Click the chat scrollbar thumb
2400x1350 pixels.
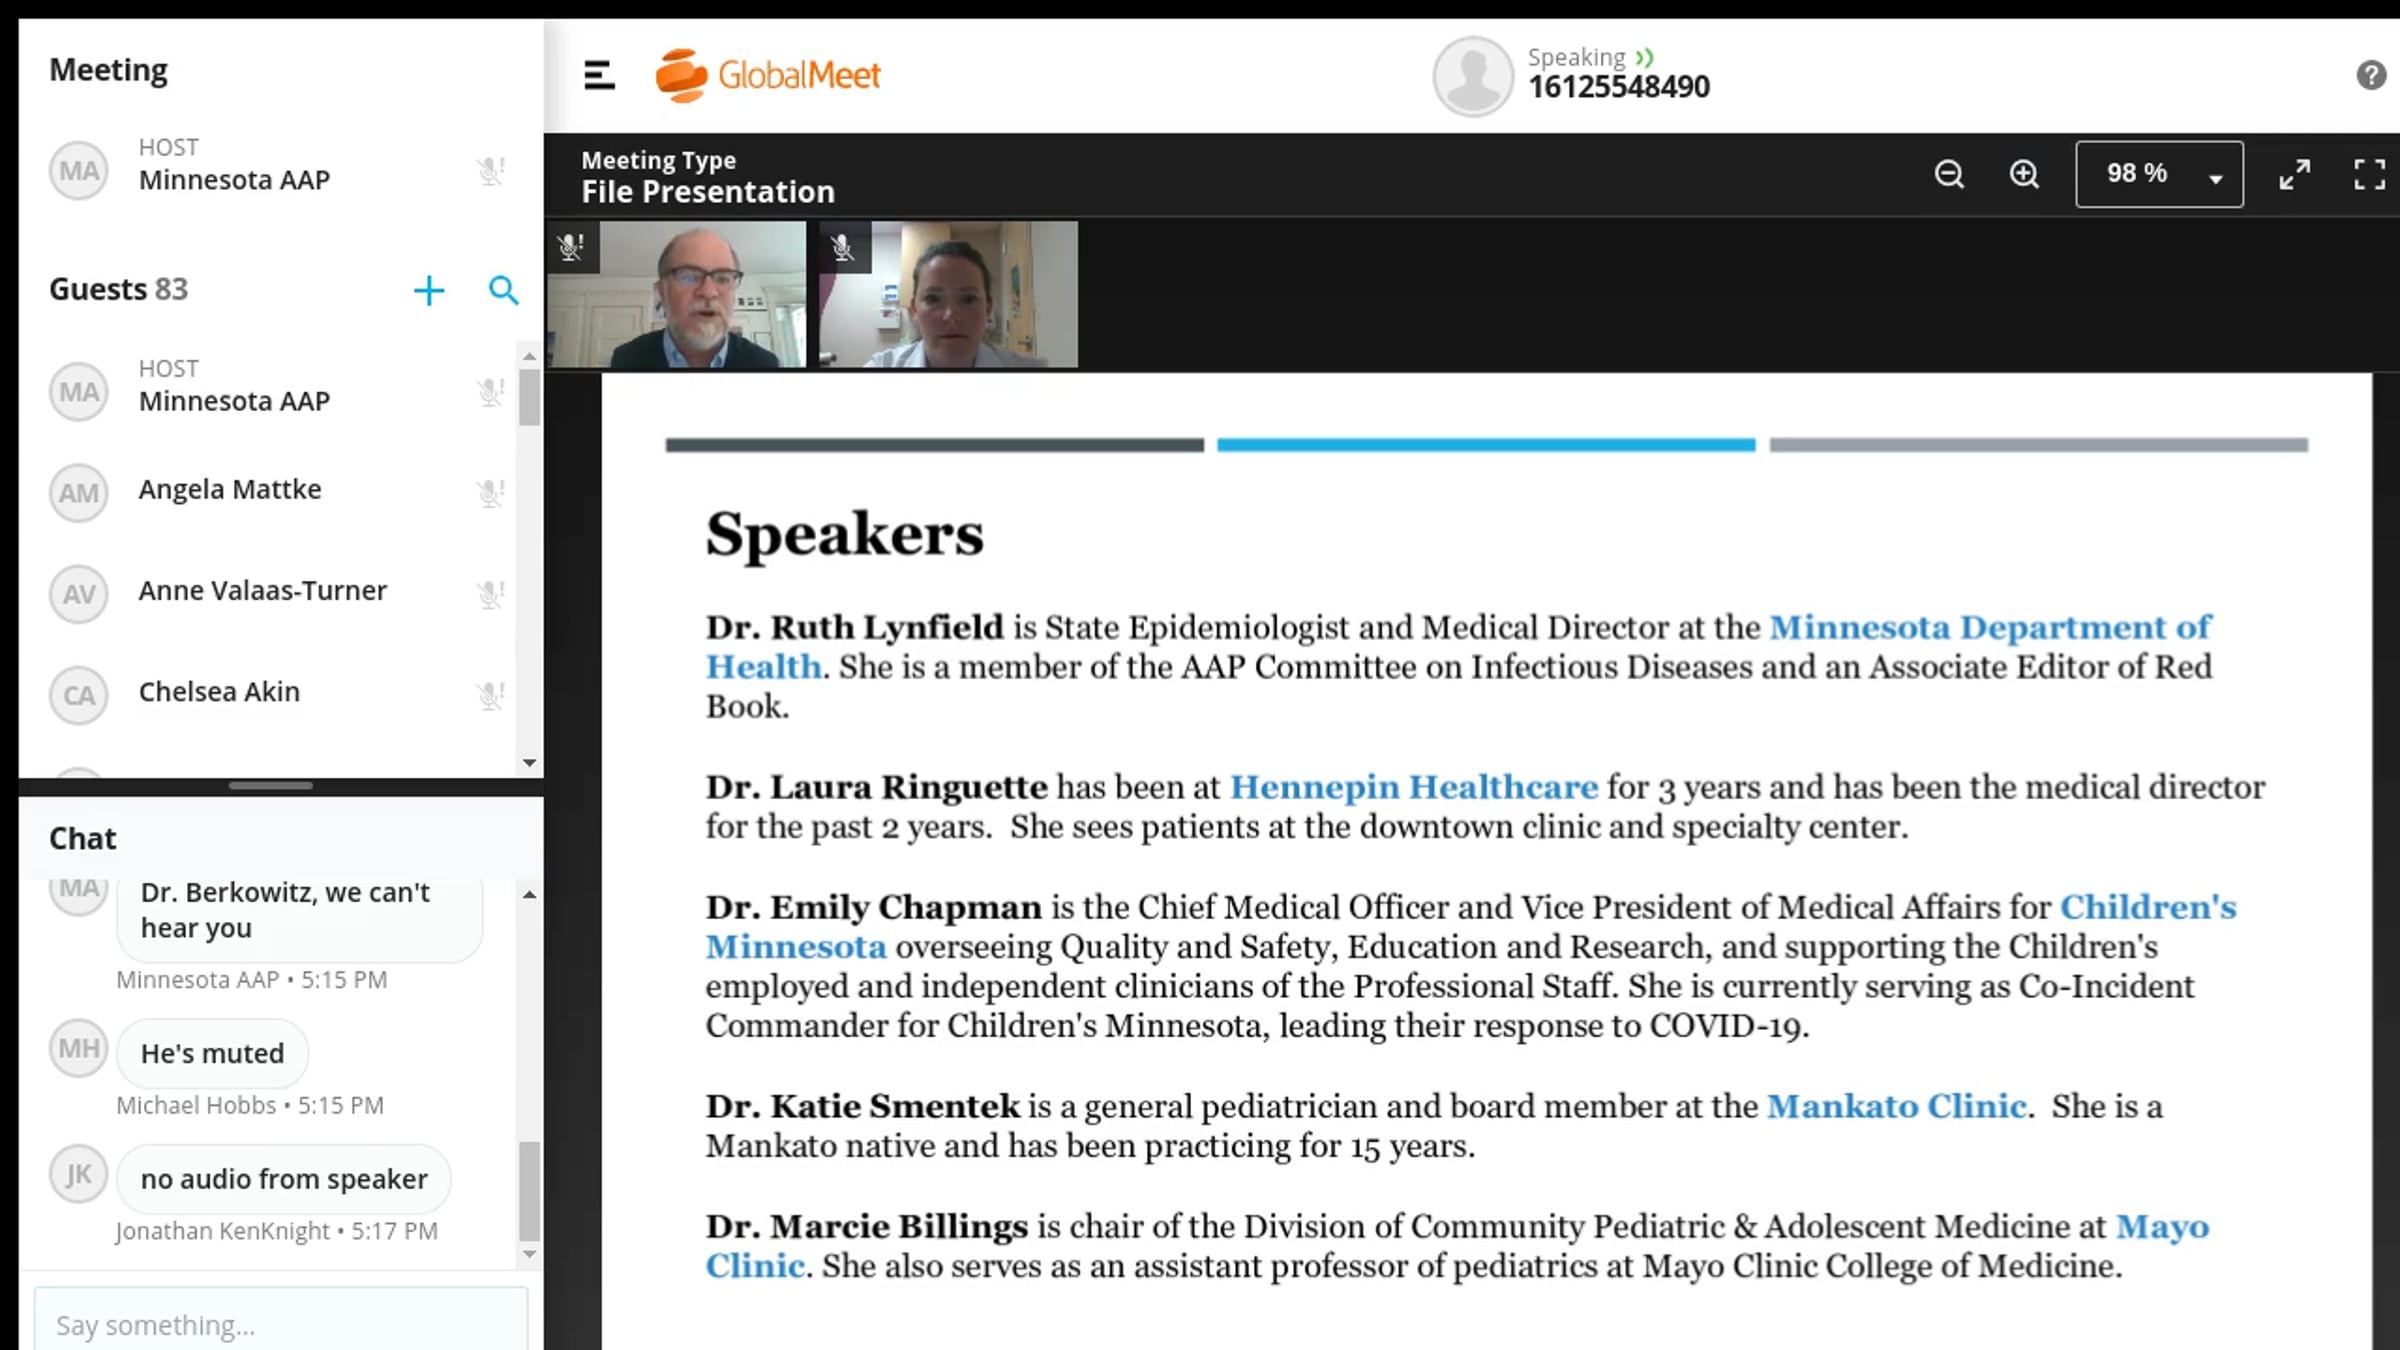529,1191
